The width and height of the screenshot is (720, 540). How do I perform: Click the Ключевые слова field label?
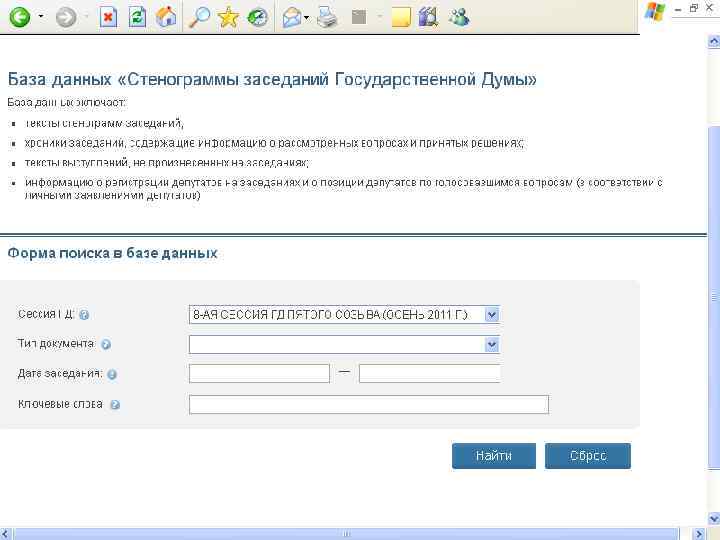[x=60, y=404]
